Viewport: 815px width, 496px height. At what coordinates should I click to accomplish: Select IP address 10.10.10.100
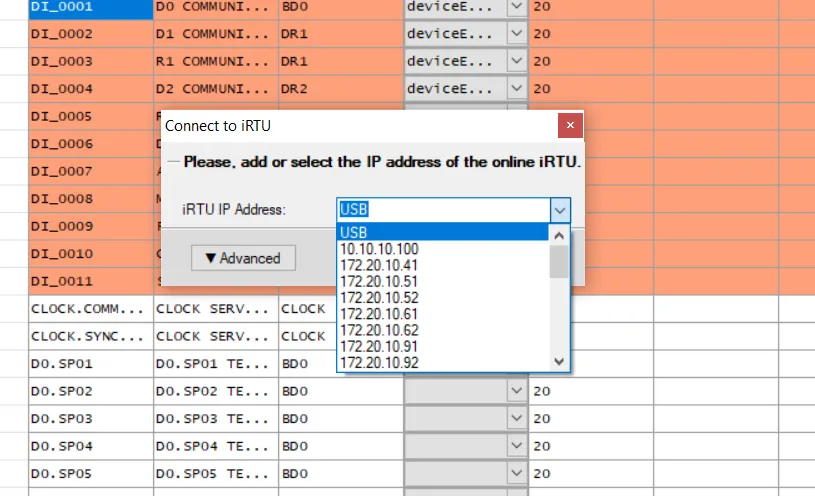click(442, 249)
